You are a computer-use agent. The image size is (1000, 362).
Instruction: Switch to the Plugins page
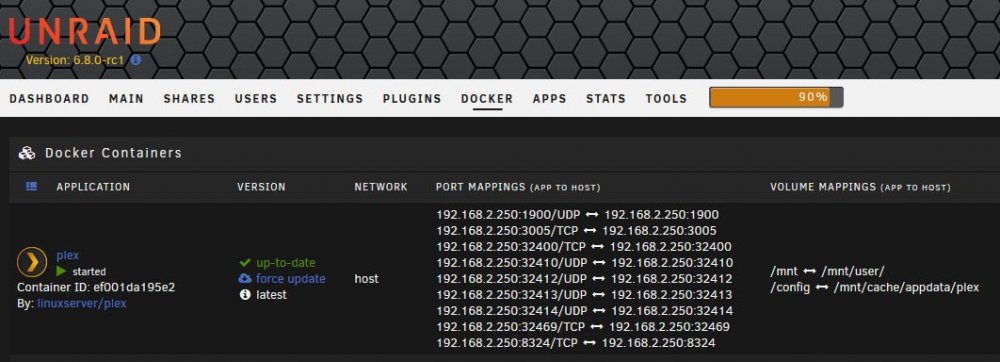point(412,99)
